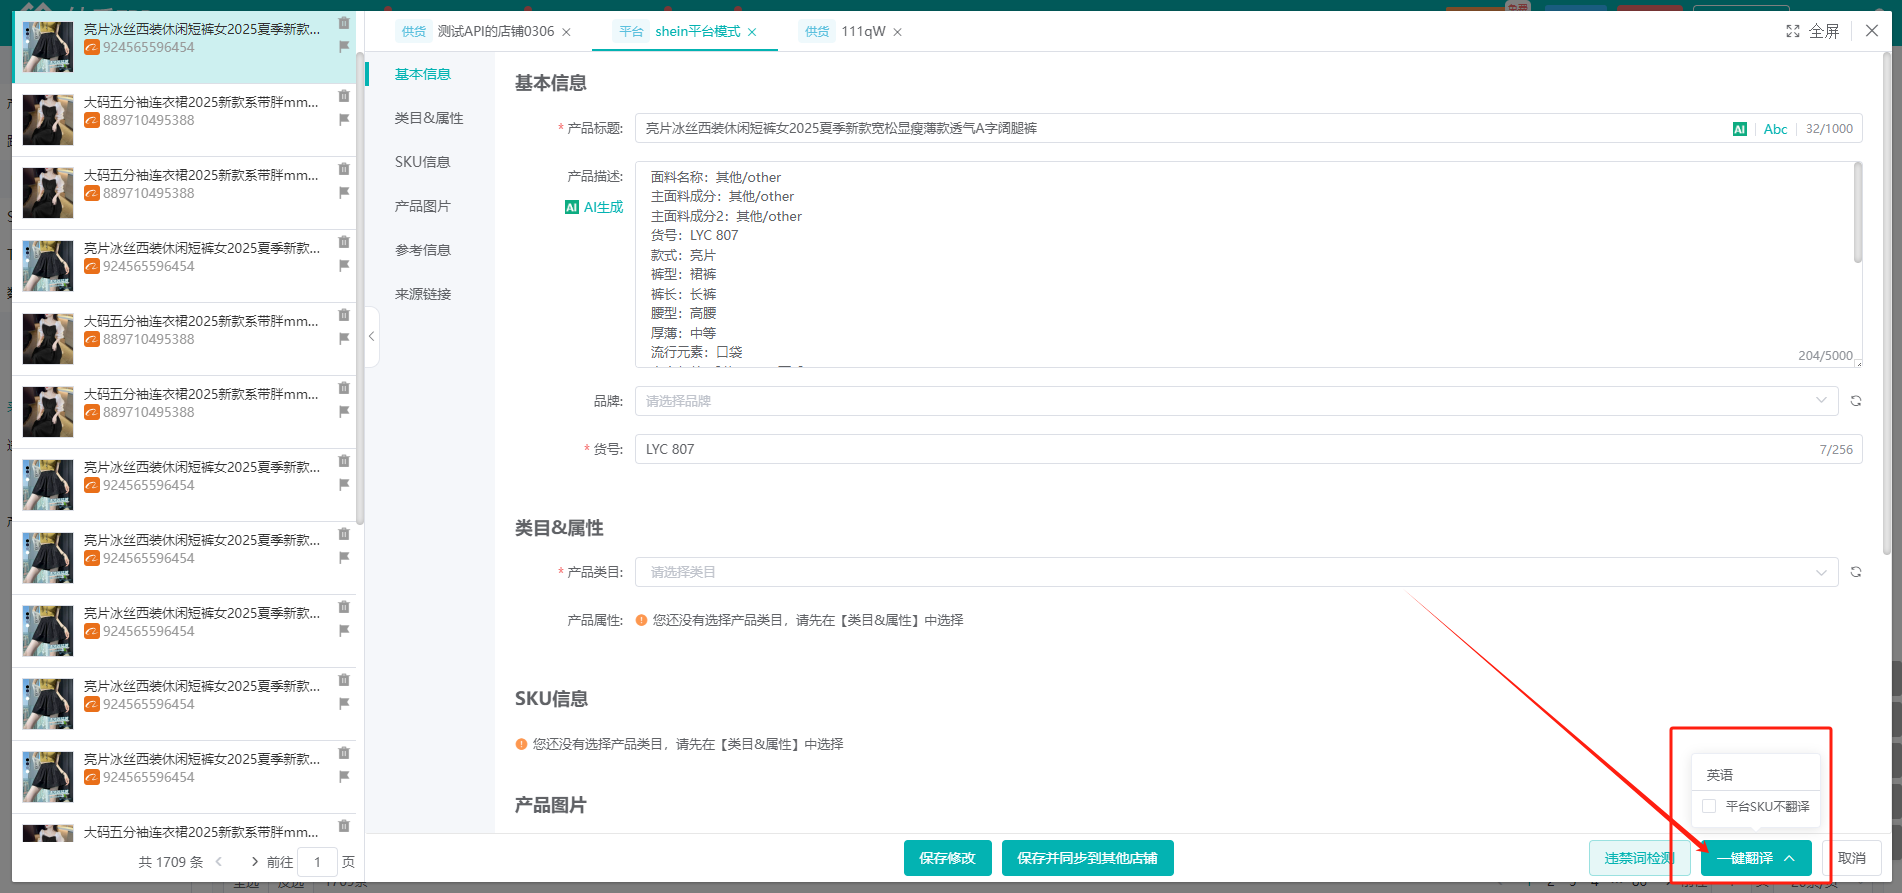The width and height of the screenshot is (1902, 893).
Task: Click the 32/1000 title character counter
Action: click(1829, 129)
